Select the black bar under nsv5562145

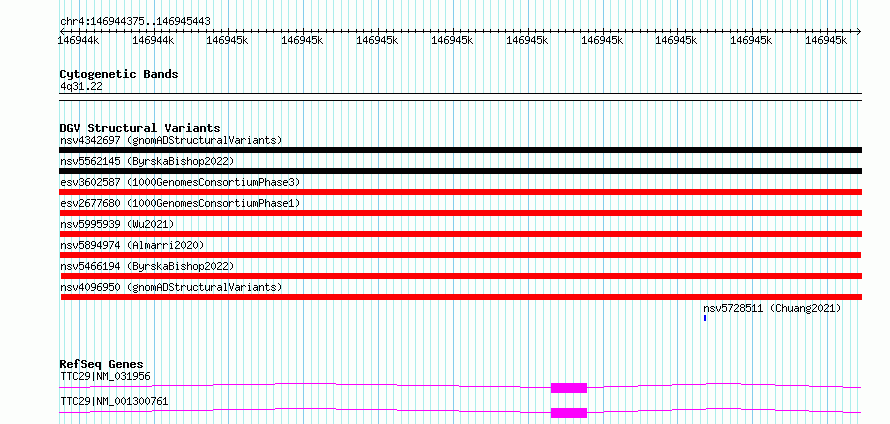tap(461, 171)
